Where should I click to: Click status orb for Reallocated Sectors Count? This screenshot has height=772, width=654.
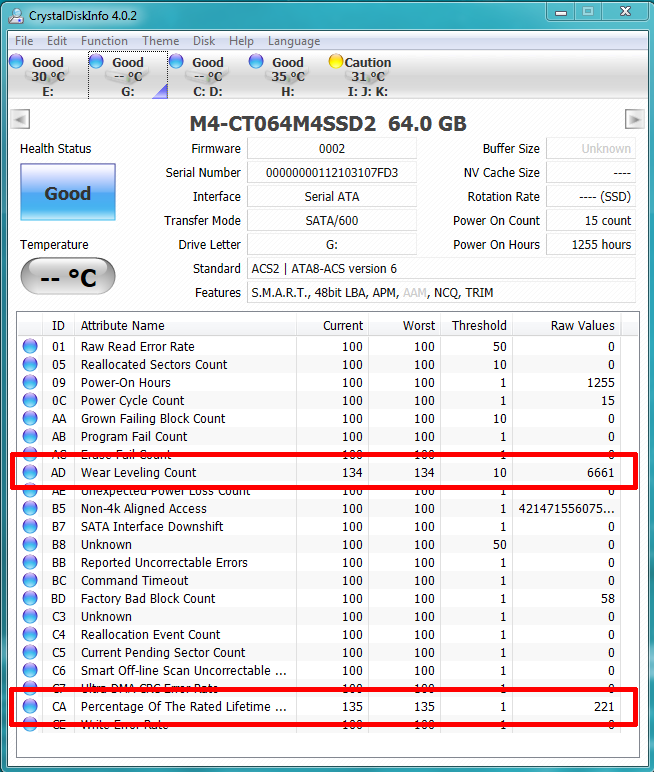click(x=30, y=364)
